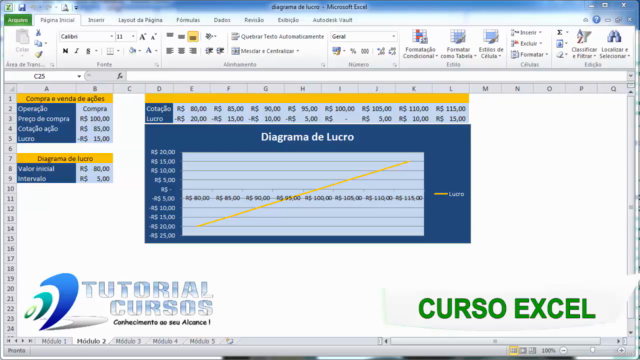Click the Cut scissors icon
This screenshot has width=640, height=360.
click(x=38, y=33)
